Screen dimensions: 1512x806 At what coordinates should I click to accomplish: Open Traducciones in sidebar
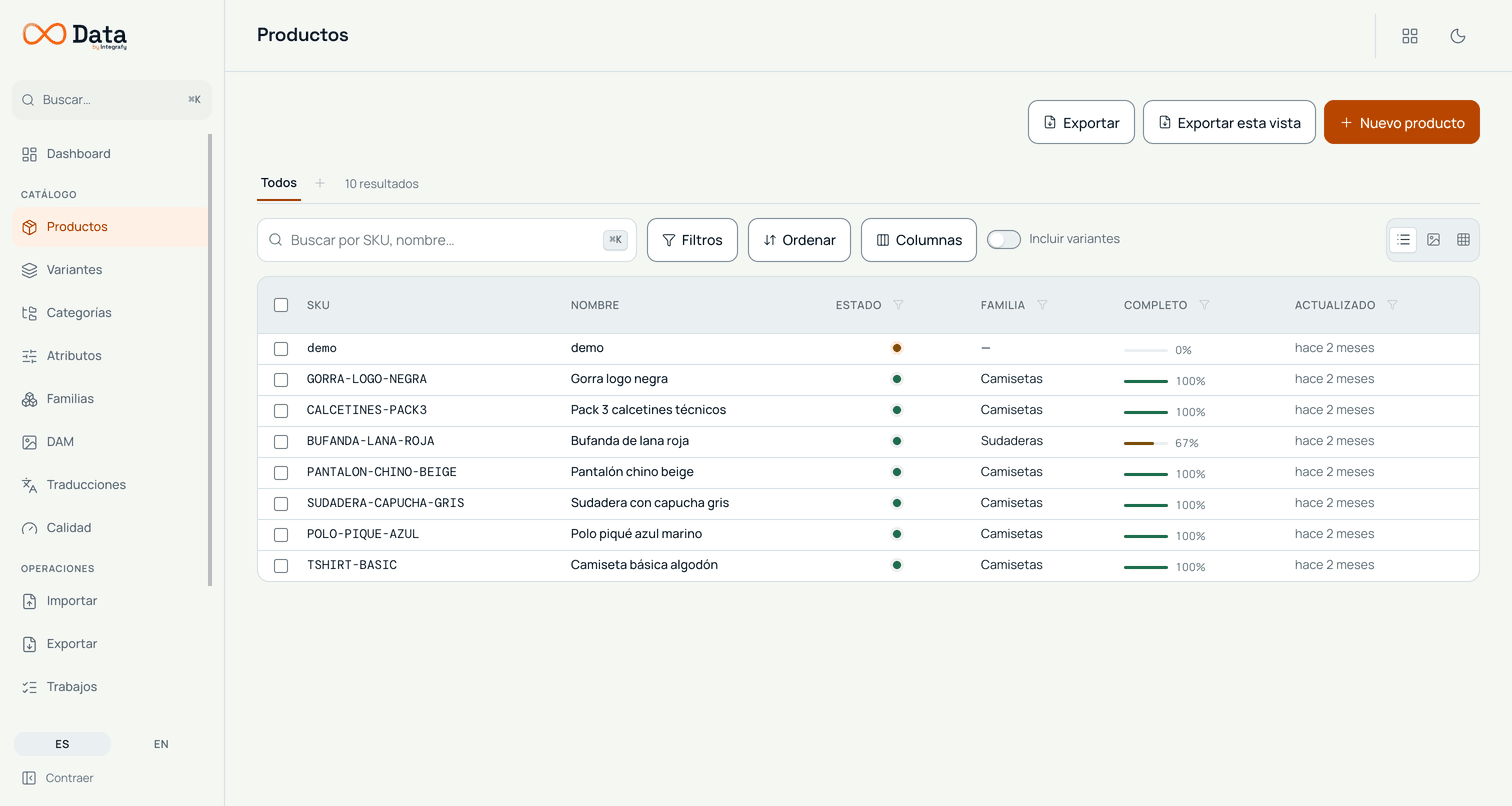tap(110, 485)
